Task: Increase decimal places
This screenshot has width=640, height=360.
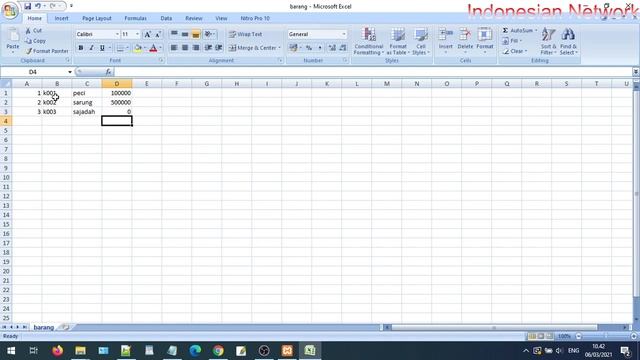Action: (x=332, y=48)
